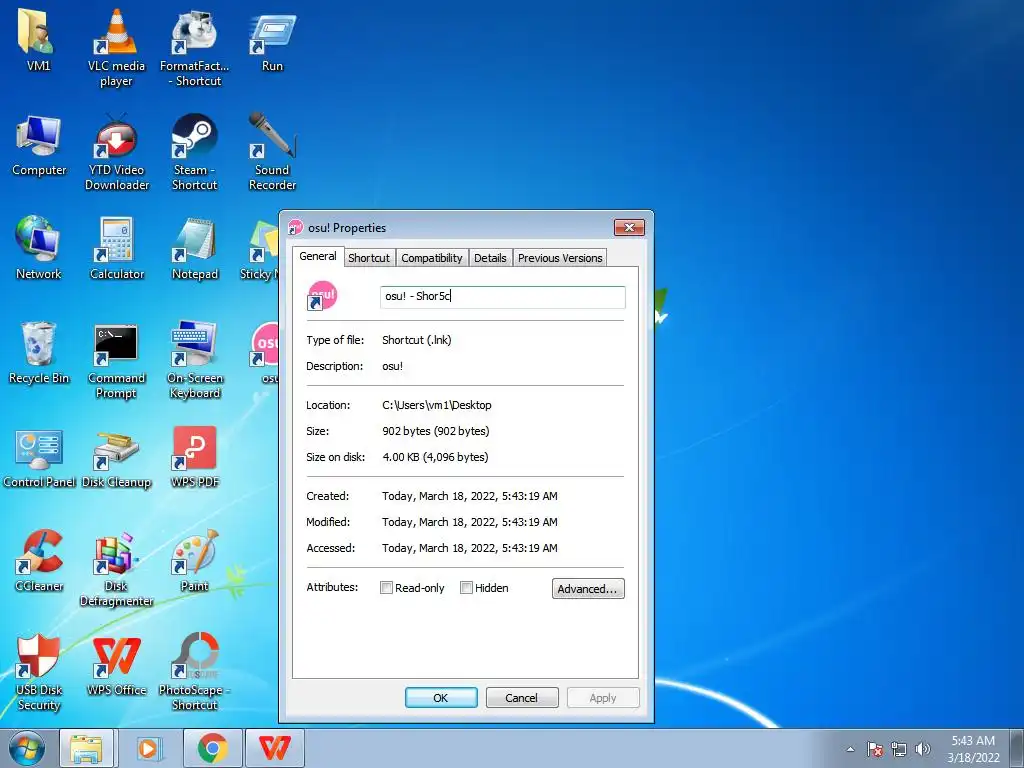Screen dimensions: 1024x768
Task: Select YTD Video Downloader icon
Action: (x=117, y=152)
